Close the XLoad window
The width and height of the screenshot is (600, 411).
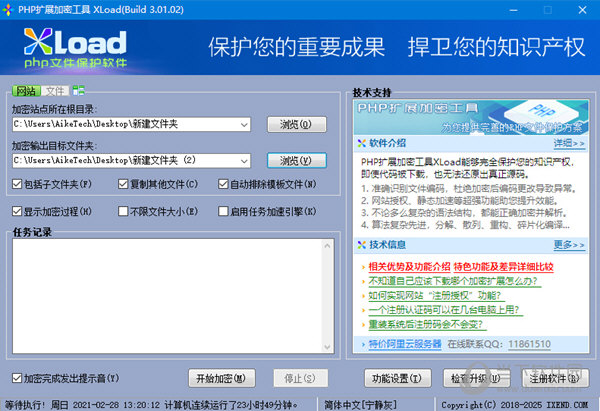pyautogui.click(x=582, y=10)
